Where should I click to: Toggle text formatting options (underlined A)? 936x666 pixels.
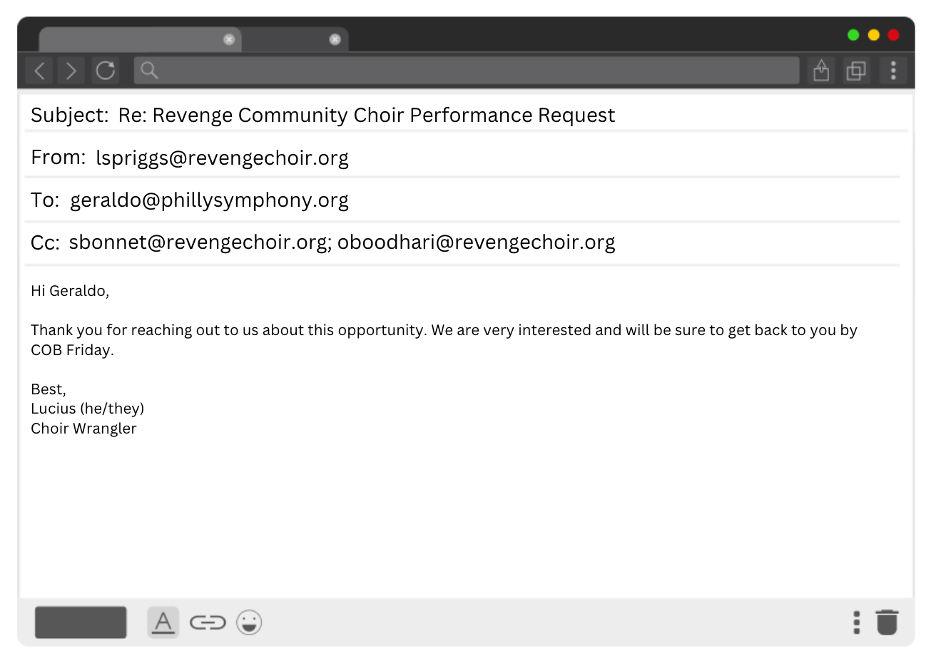tap(163, 623)
